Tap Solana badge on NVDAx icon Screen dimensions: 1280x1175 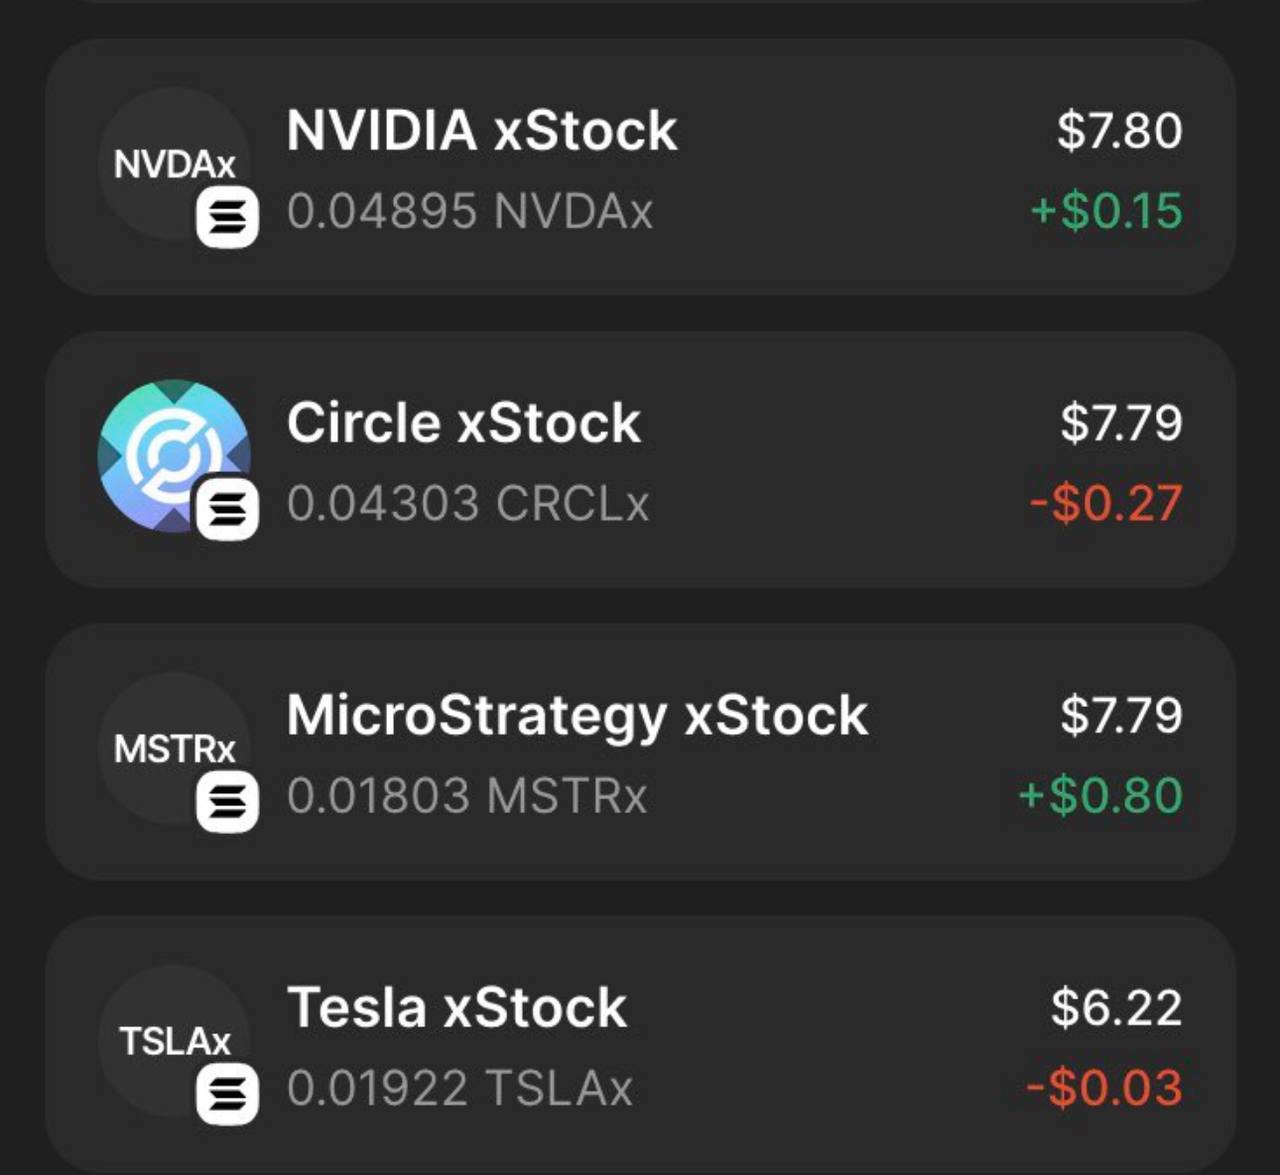coord(227,217)
